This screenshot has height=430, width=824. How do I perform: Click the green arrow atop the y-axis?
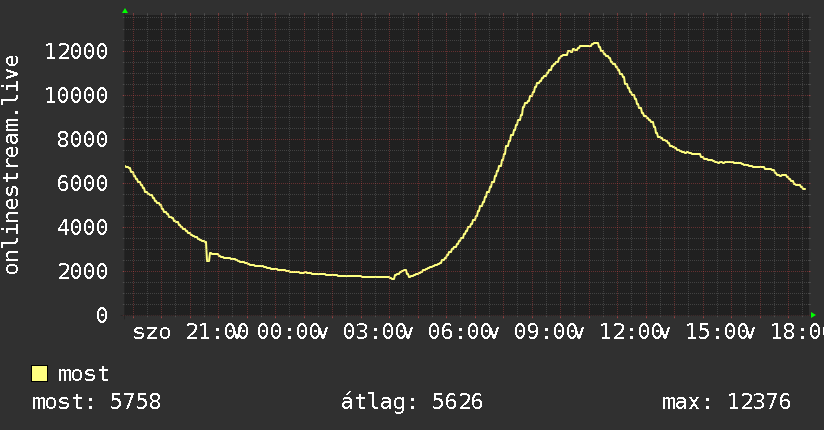[x=125, y=11]
